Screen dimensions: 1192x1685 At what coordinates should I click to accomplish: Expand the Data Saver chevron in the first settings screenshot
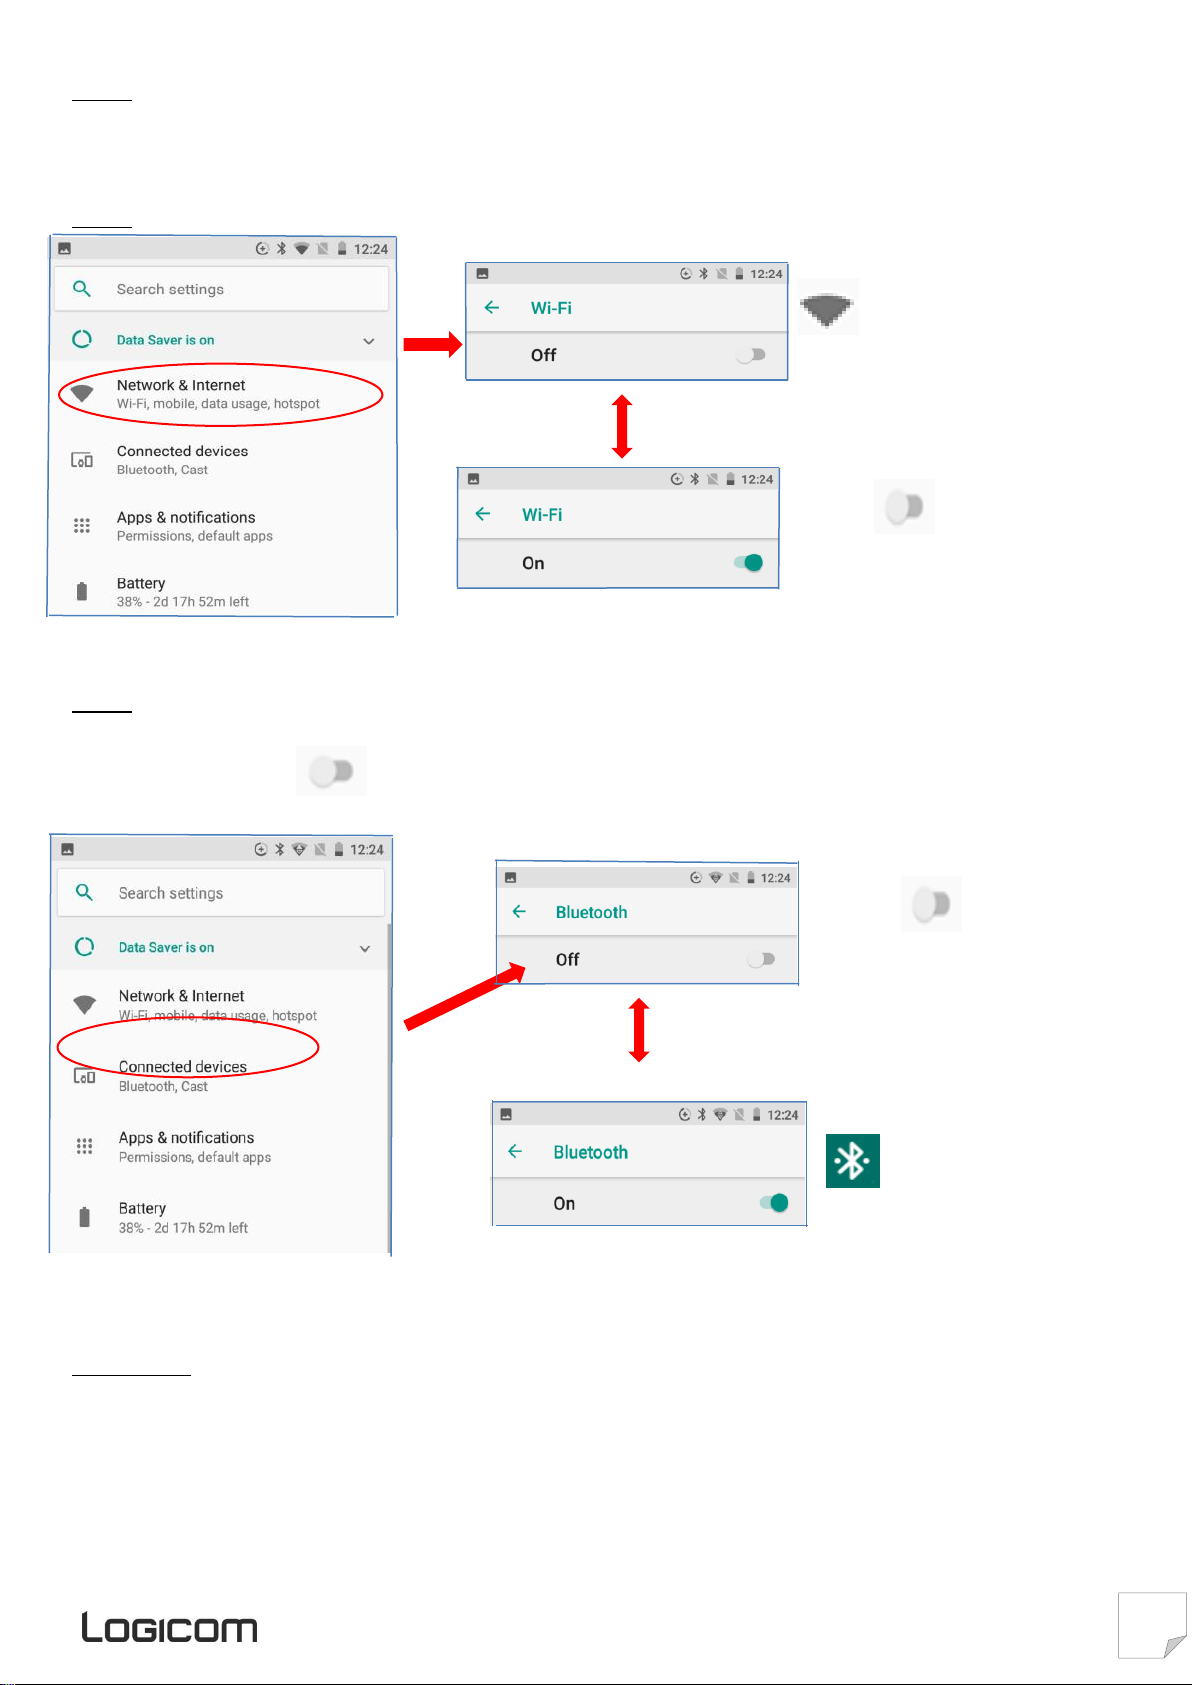pos(369,341)
